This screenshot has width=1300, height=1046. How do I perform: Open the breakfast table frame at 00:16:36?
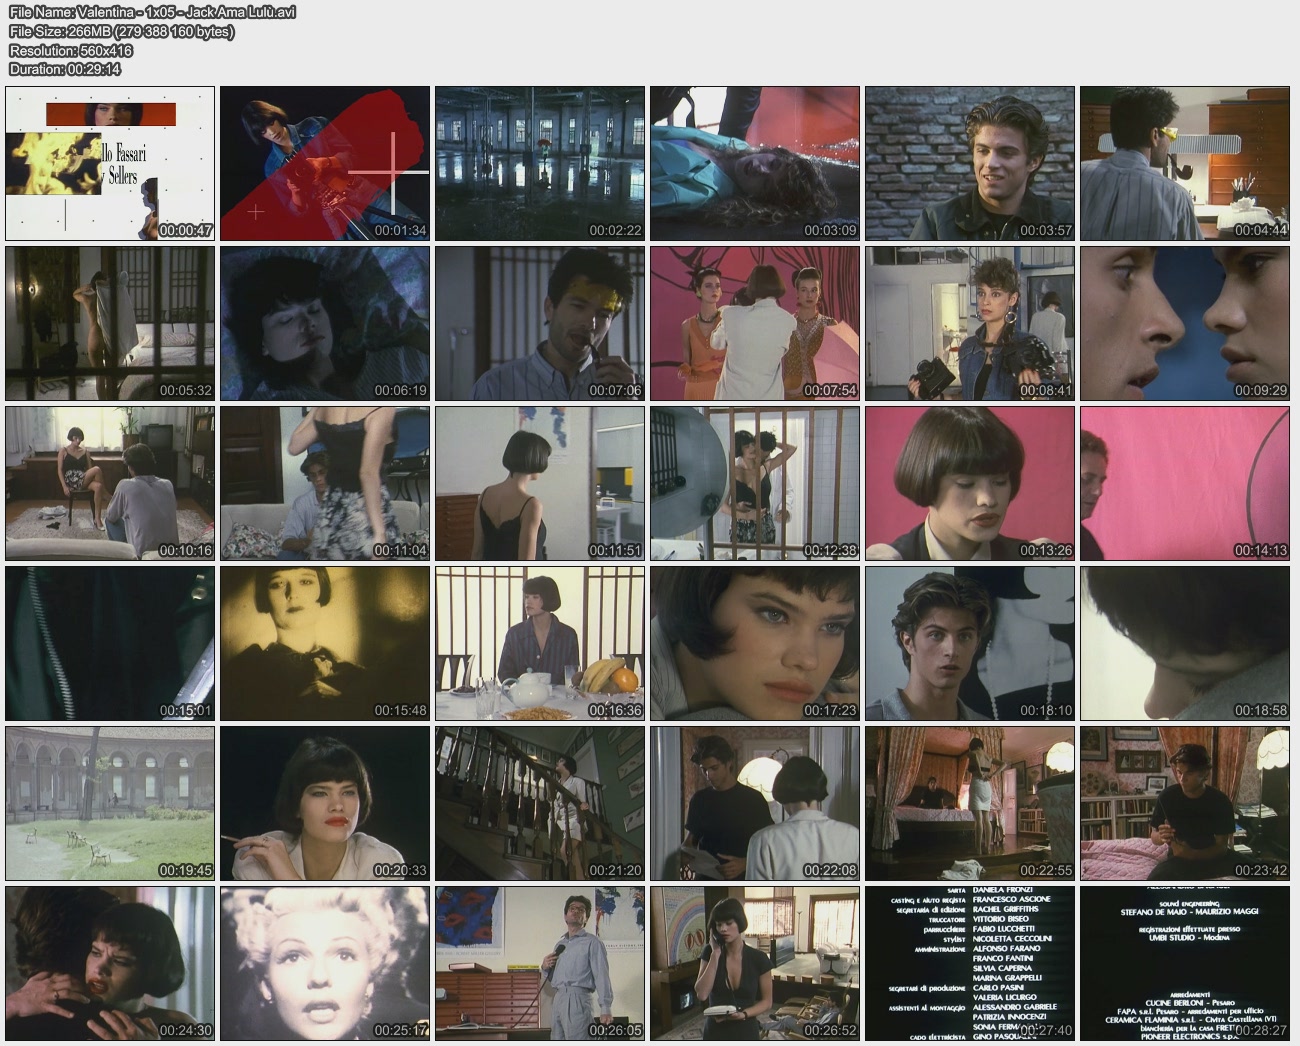point(540,643)
